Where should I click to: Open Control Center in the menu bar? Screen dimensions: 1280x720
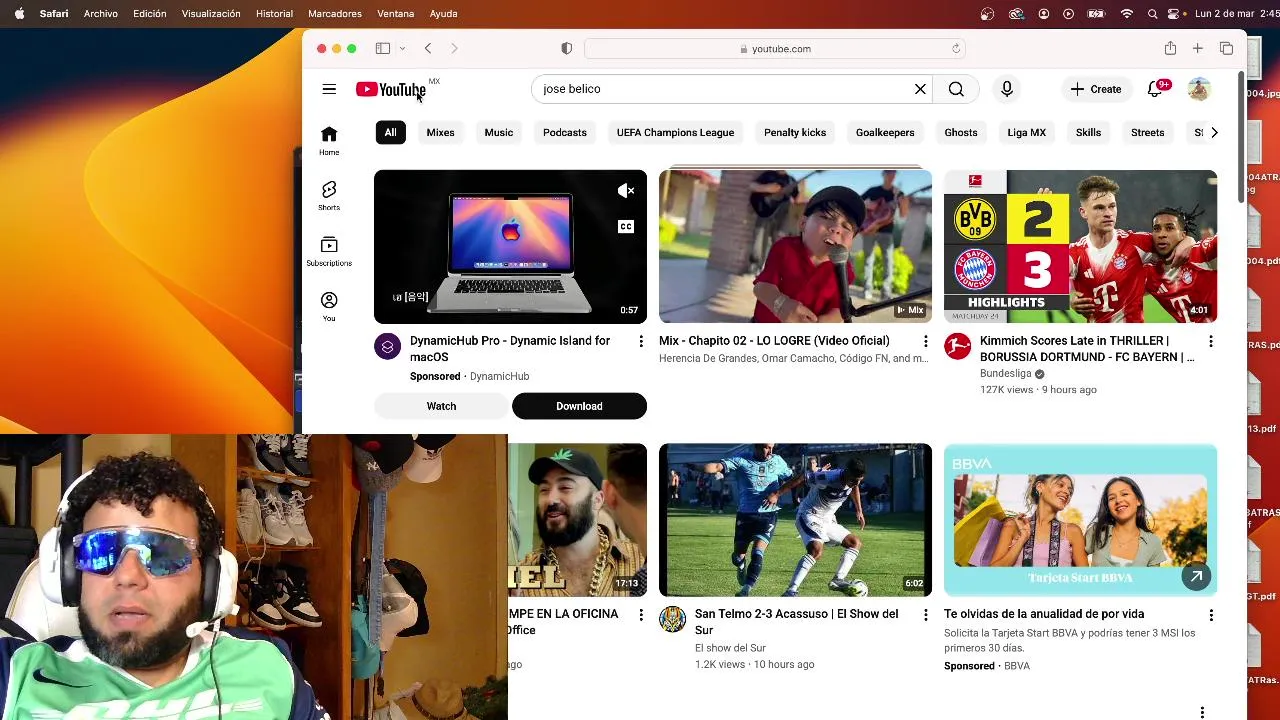[x=1173, y=14]
